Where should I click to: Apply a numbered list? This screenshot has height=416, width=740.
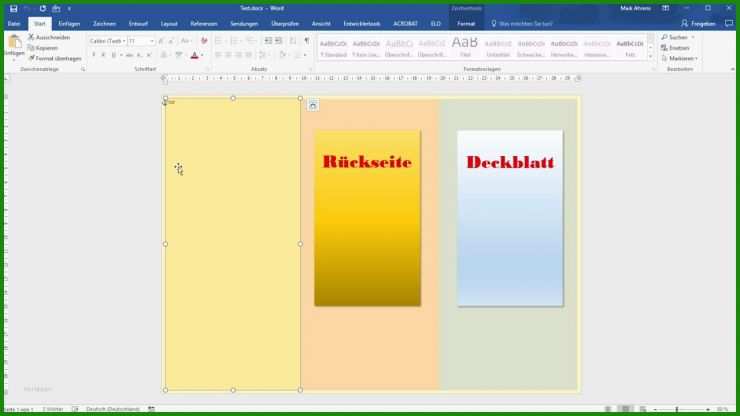pyautogui.click(x=235, y=41)
